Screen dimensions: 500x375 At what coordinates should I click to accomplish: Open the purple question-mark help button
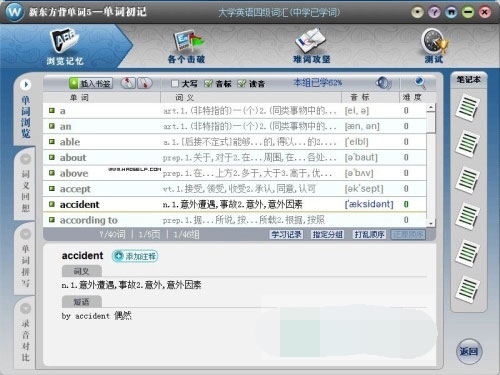[434, 13]
